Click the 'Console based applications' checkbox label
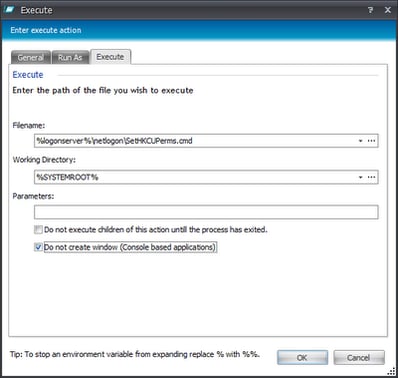Viewport: 398px width, 378px height. point(130,247)
